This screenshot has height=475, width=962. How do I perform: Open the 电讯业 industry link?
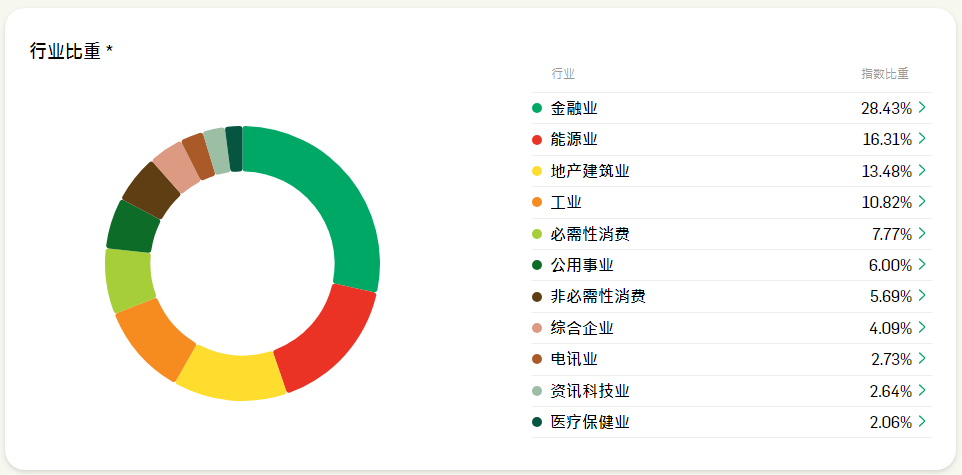click(574, 360)
